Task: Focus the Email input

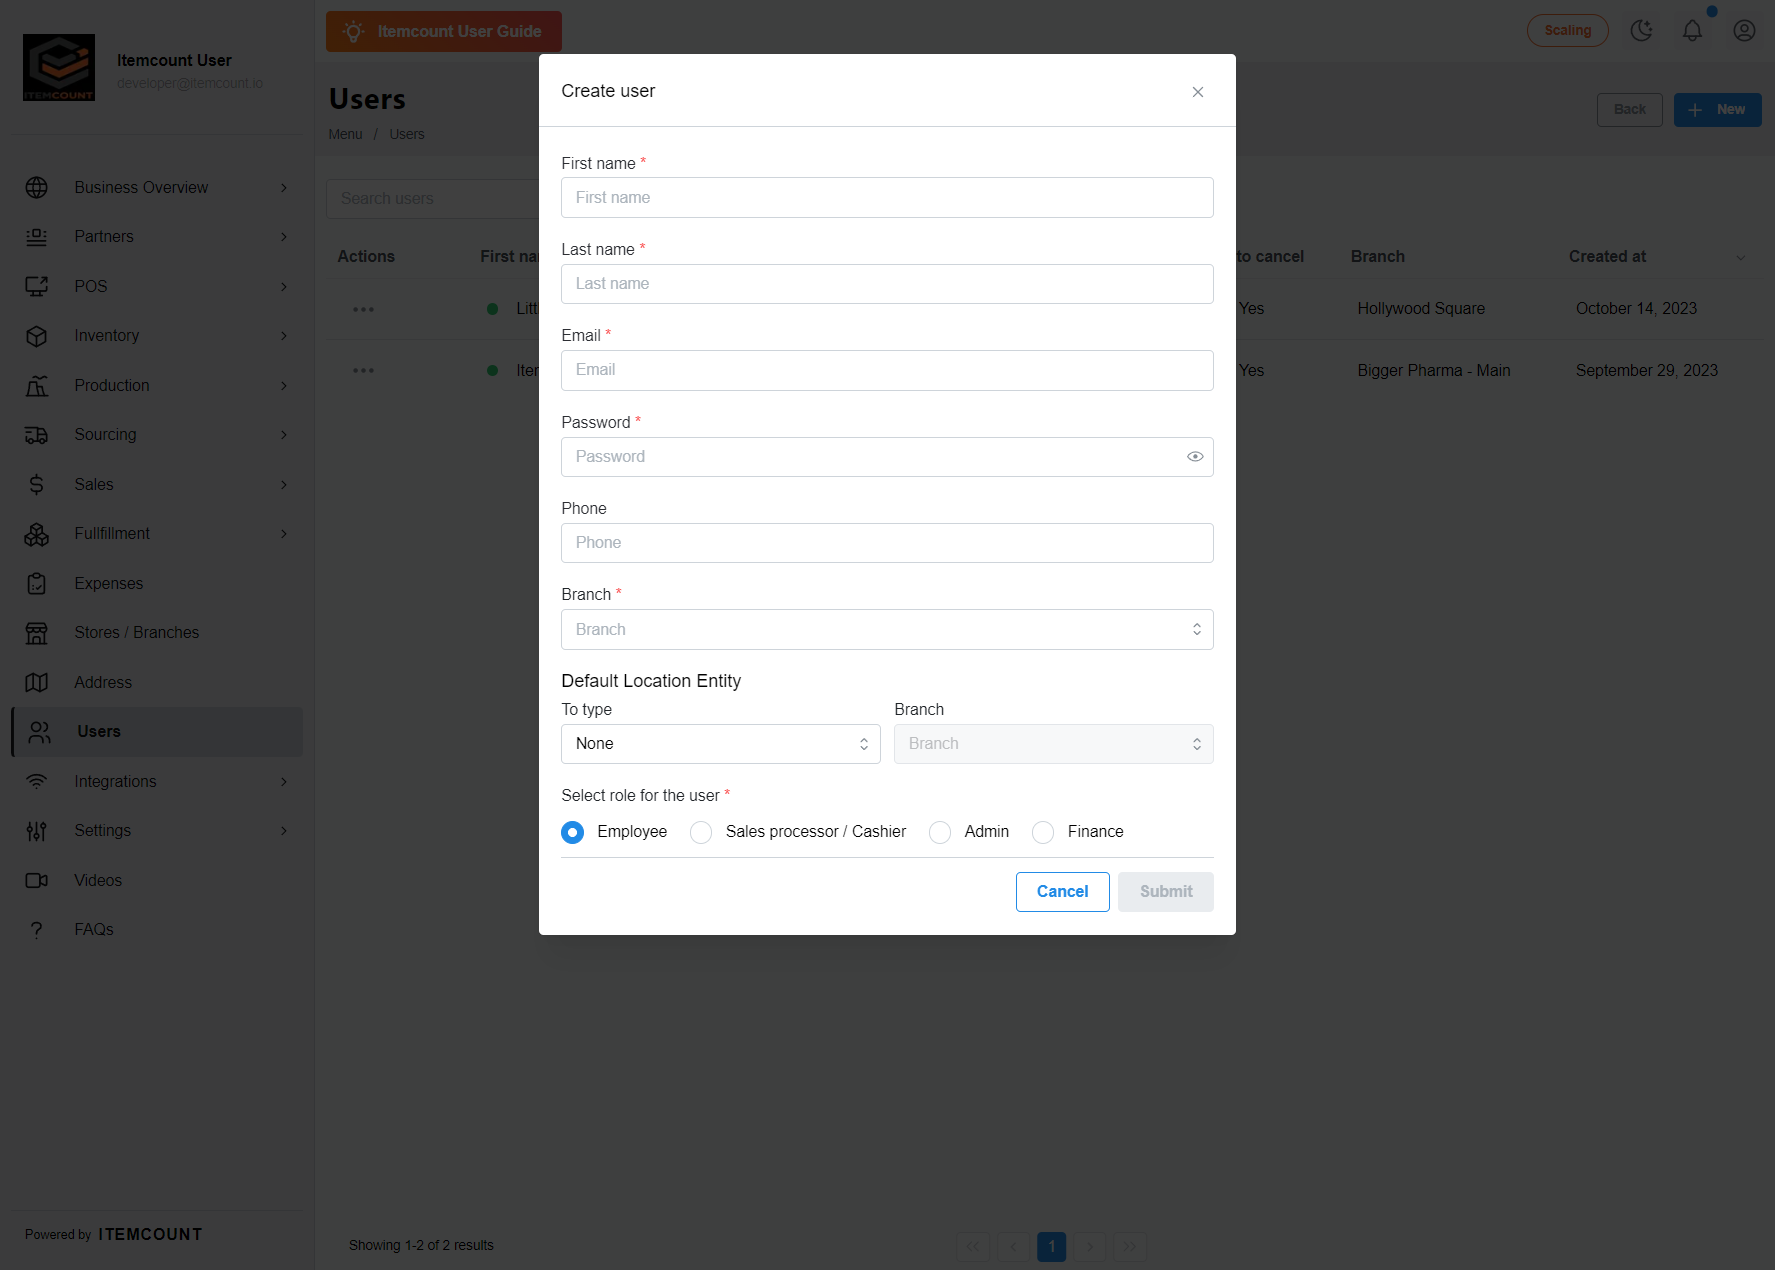Action: [x=887, y=370]
